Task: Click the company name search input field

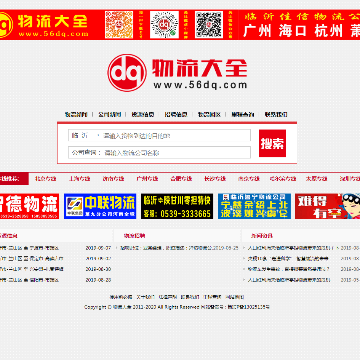Action: coord(176,153)
